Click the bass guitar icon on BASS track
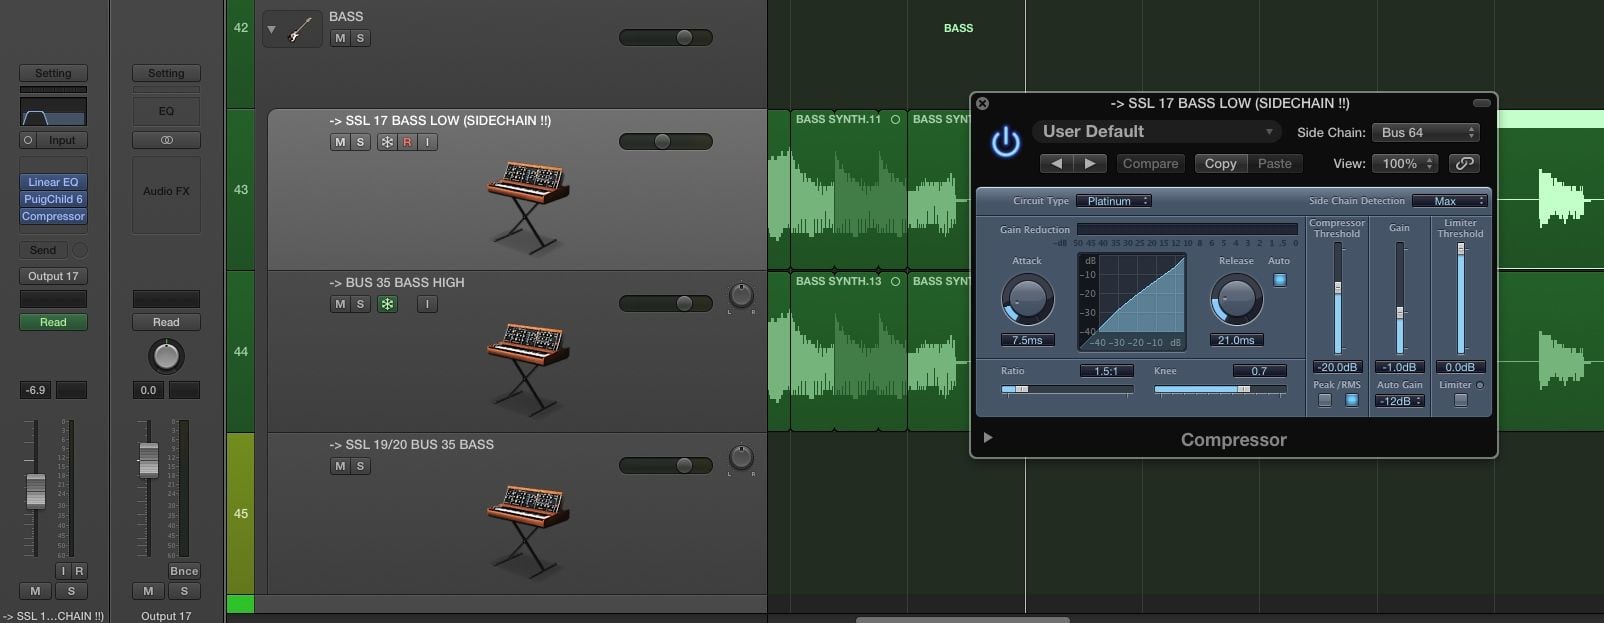 click(297, 30)
